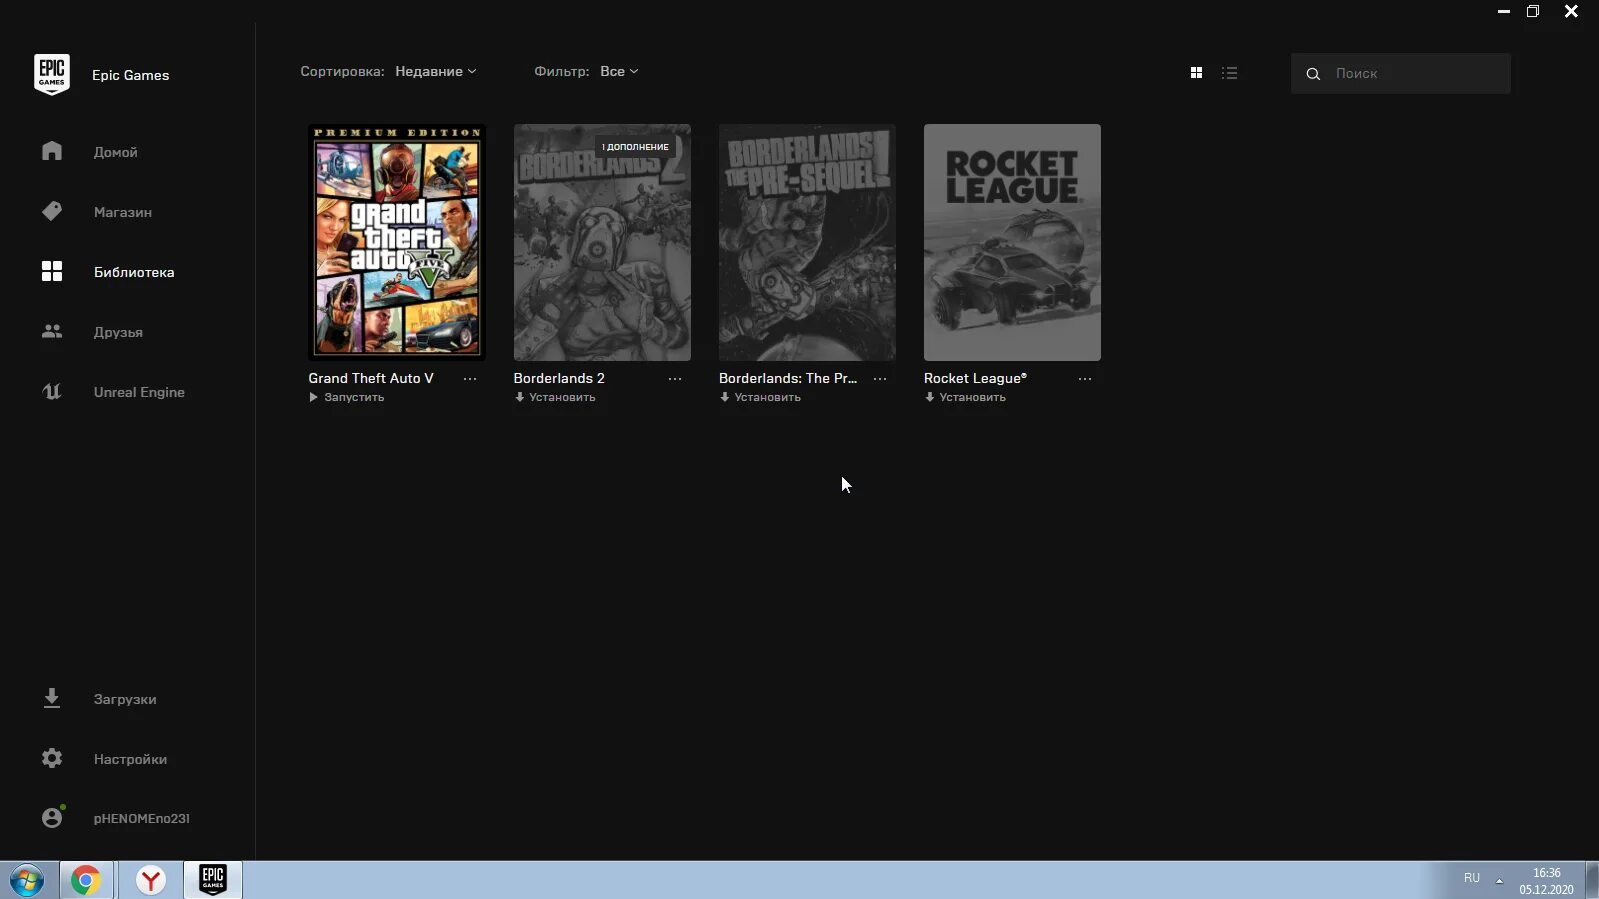Click the Borderlands 2 title text
This screenshot has width=1599, height=899.
click(x=559, y=378)
